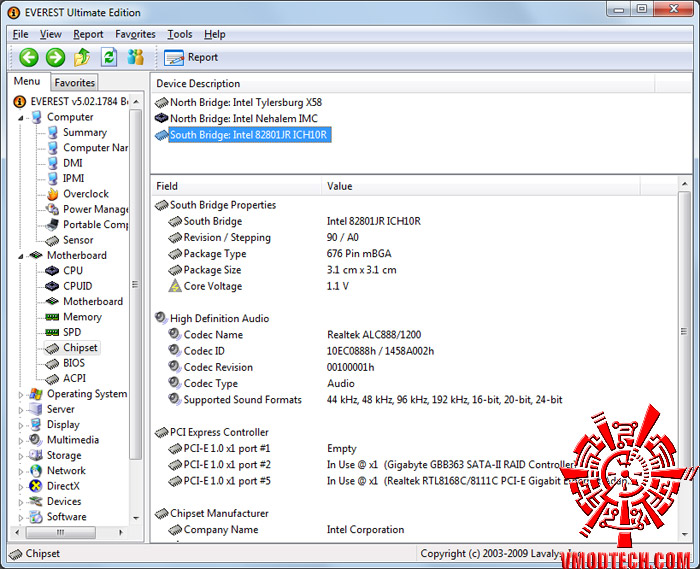Viewport: 700px width, 569px height.
Task: Expand the Network tree node
Action: pyautogui.click(x=21, y=472)
